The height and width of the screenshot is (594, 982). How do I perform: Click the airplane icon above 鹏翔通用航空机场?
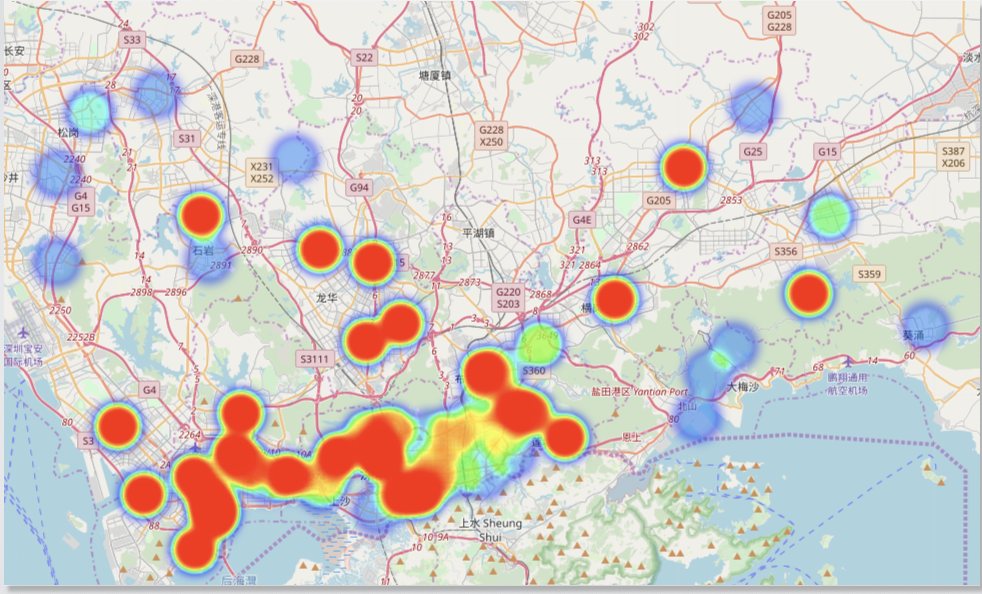click(848, 362)
